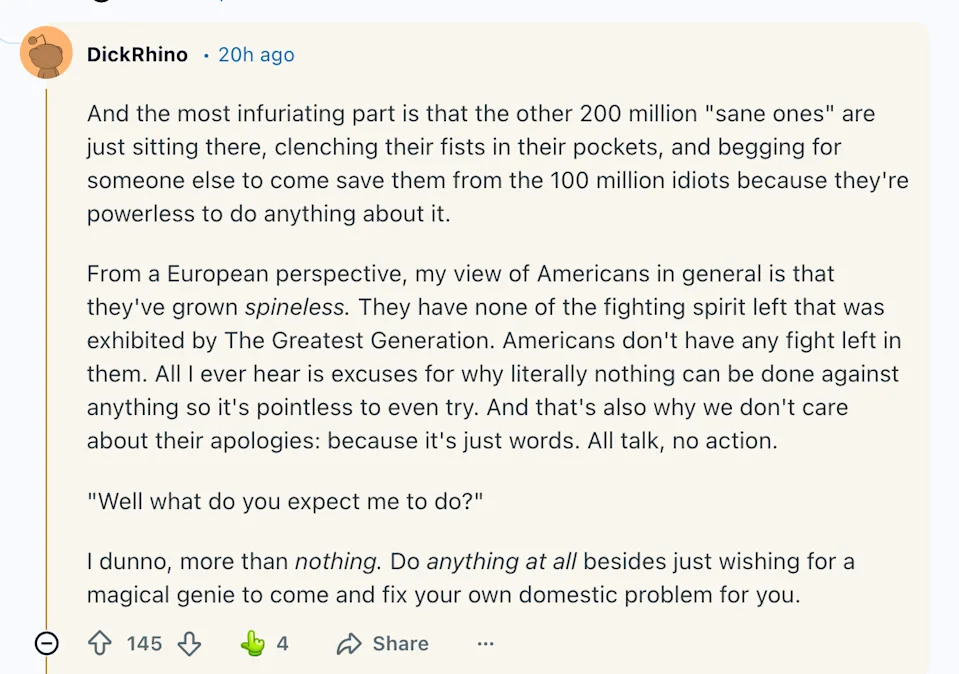This screenshot has width=959, height=674.
Task: Expand more actions via the three-dot menu
Action: 486,644
